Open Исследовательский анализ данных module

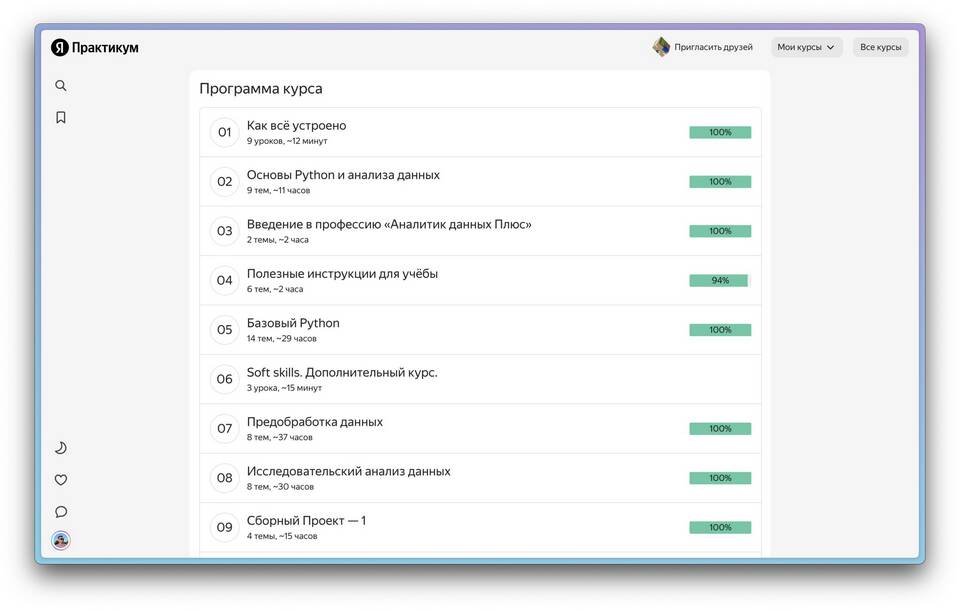pos(348,471)
